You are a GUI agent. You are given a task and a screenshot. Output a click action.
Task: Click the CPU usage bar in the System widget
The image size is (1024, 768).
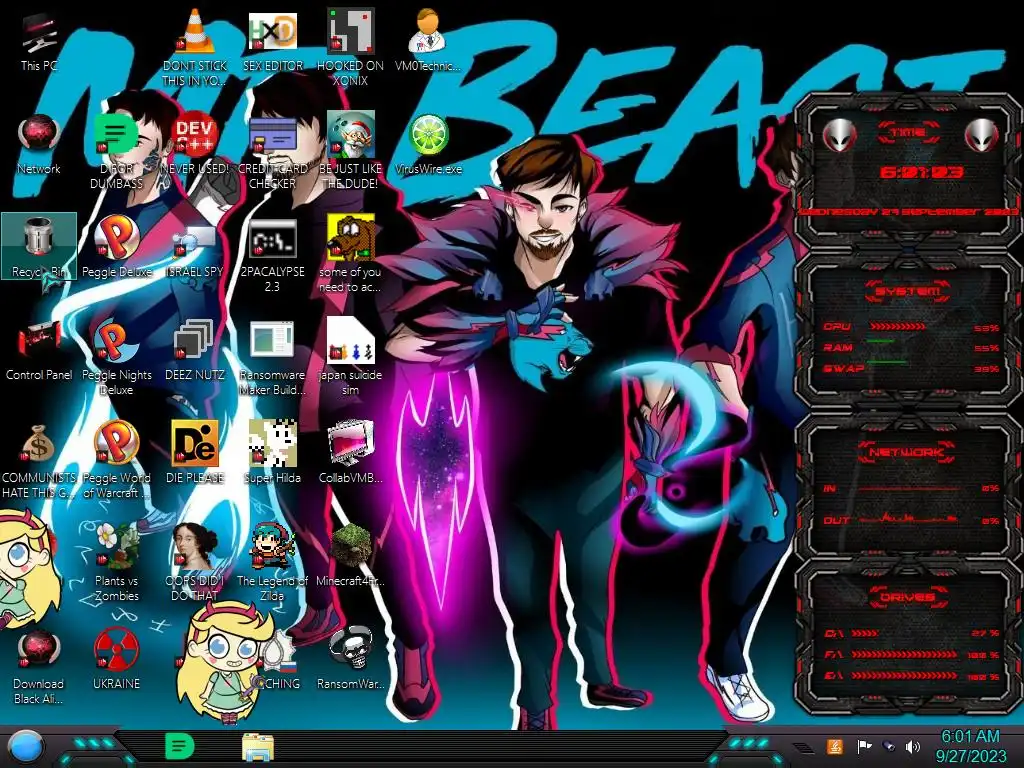[x=897, y=327]
